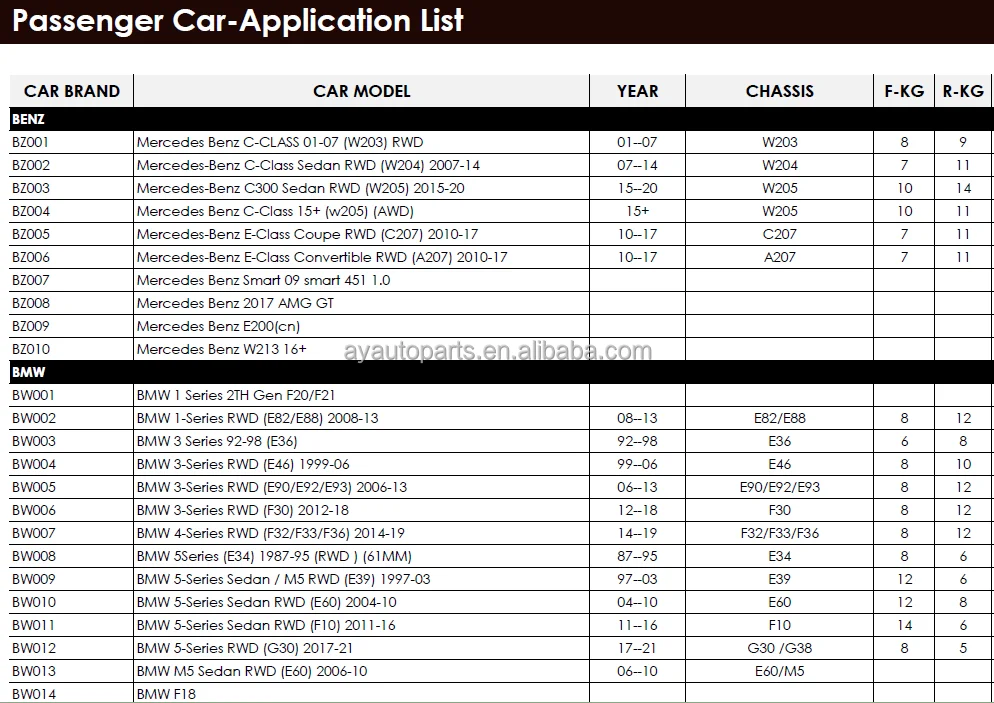
Task: Select year cell '15+'
Action: pos(637,211)
